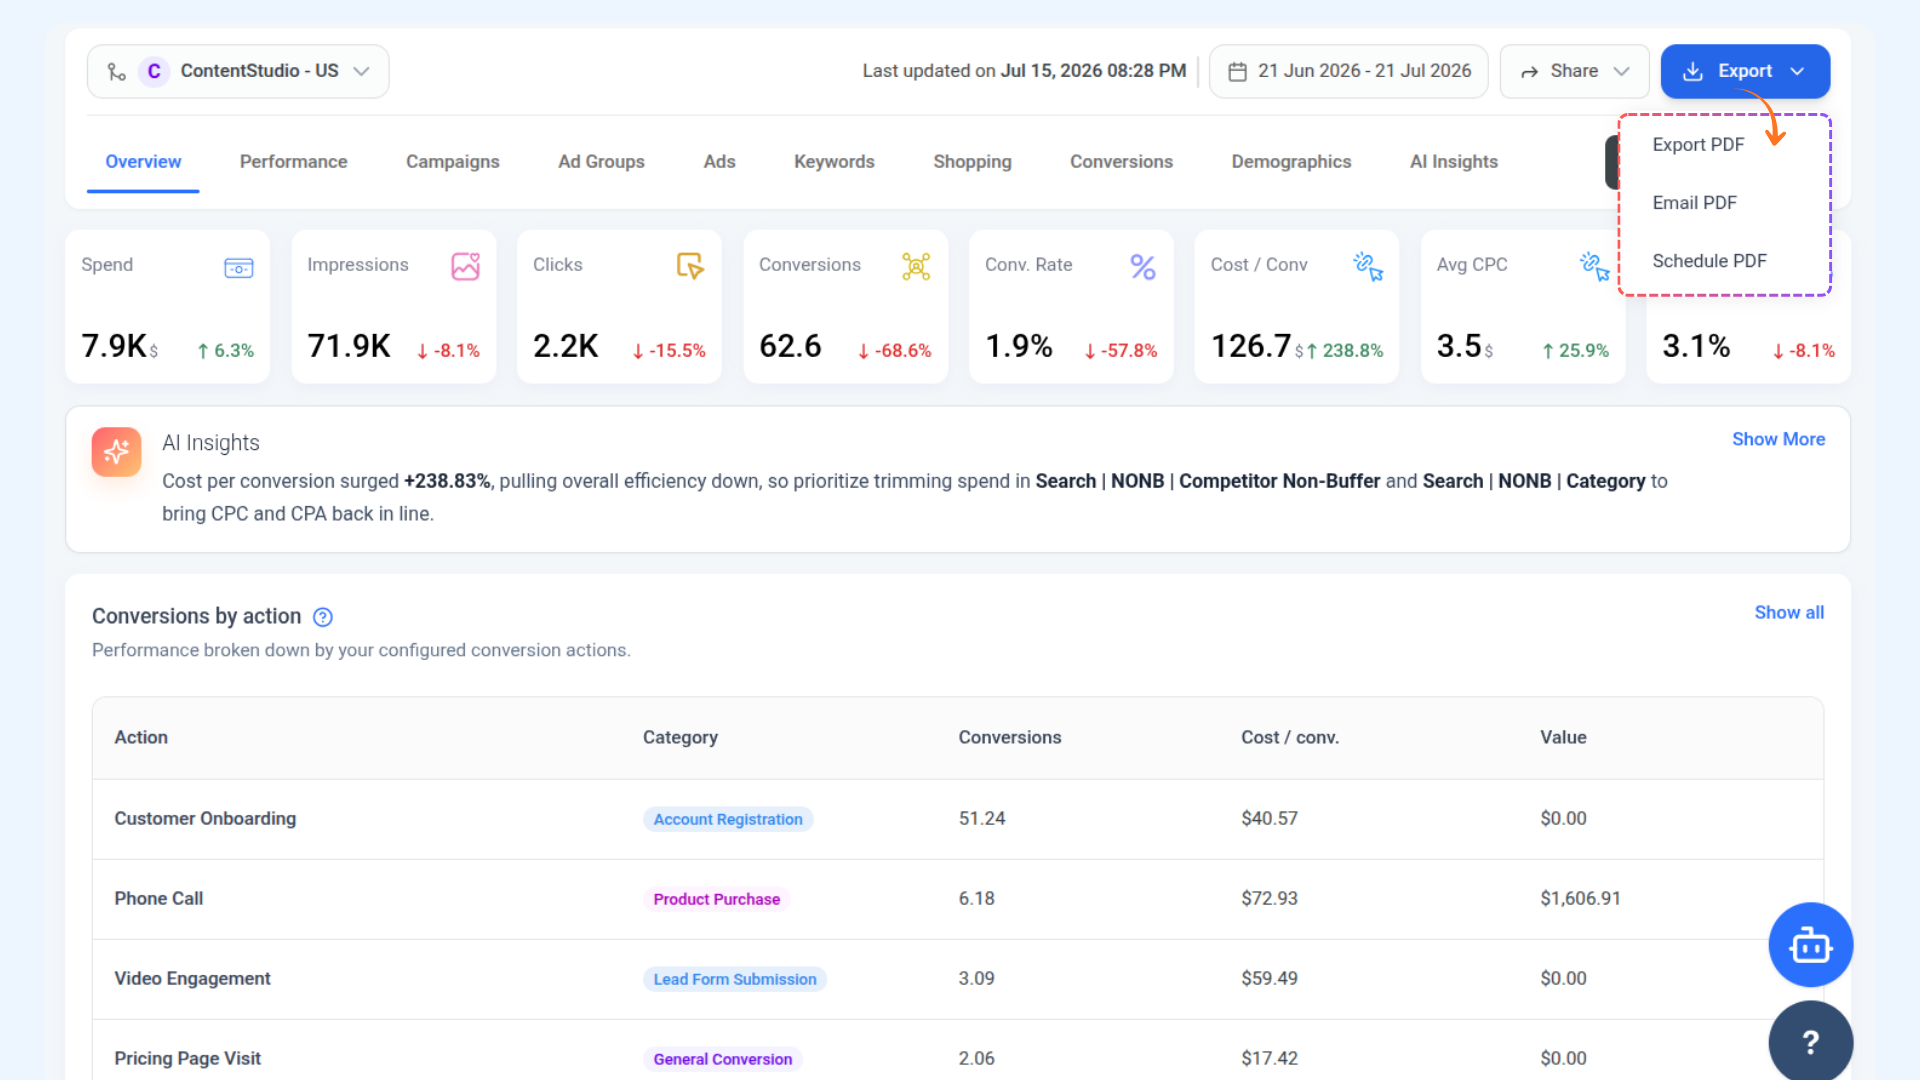Click the Cost / Conv pointer icon

tap(1368, 266)
